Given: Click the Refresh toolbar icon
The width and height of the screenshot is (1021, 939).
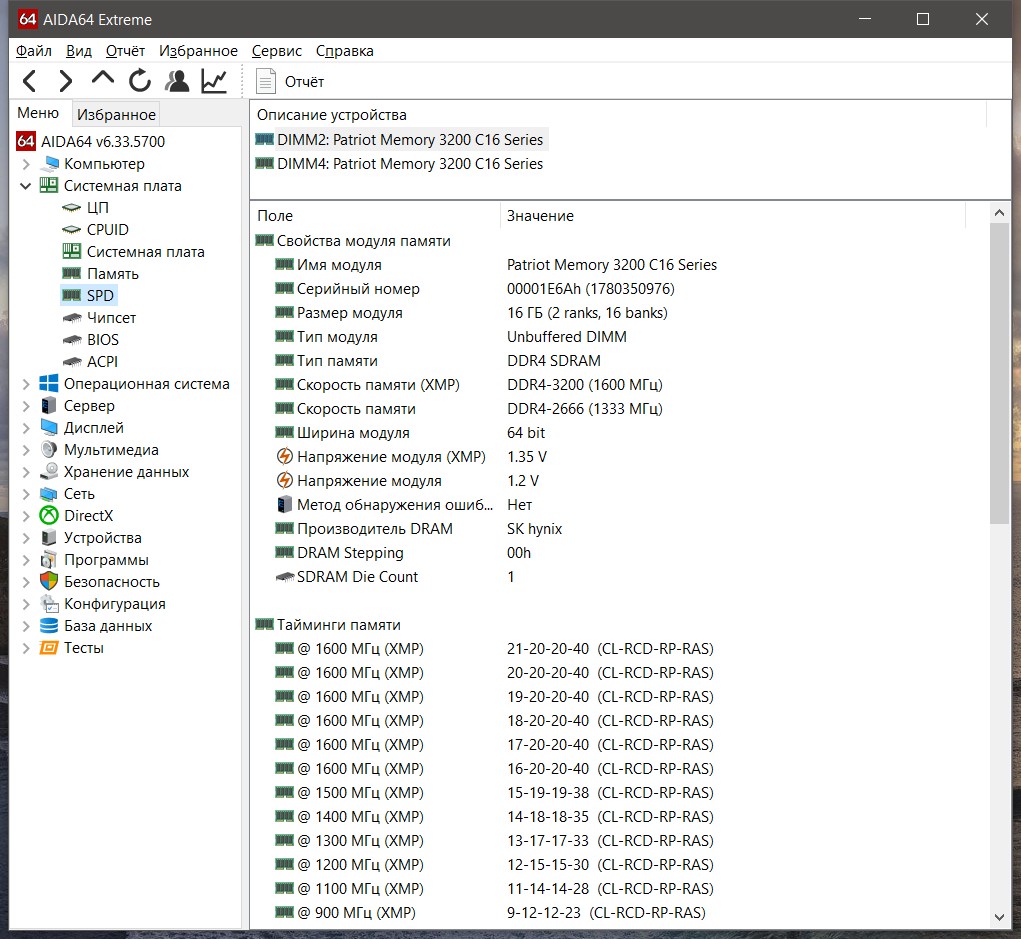Looking at the screenshot, I should pyautogui.click(x=140, y=81).
